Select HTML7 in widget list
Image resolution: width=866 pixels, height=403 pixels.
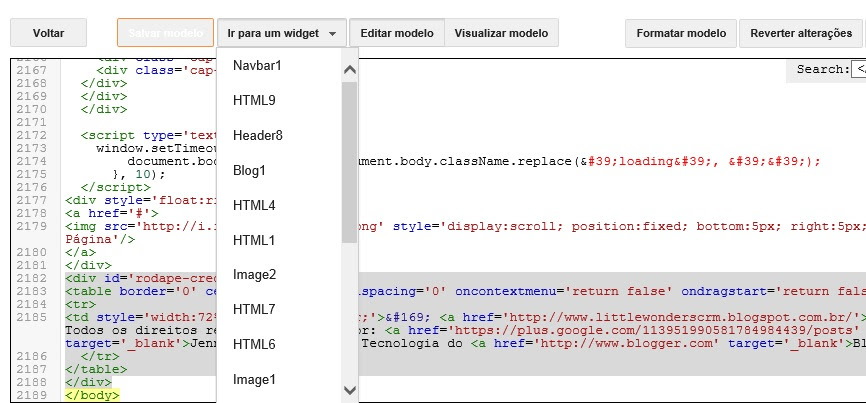coord(279,309)
